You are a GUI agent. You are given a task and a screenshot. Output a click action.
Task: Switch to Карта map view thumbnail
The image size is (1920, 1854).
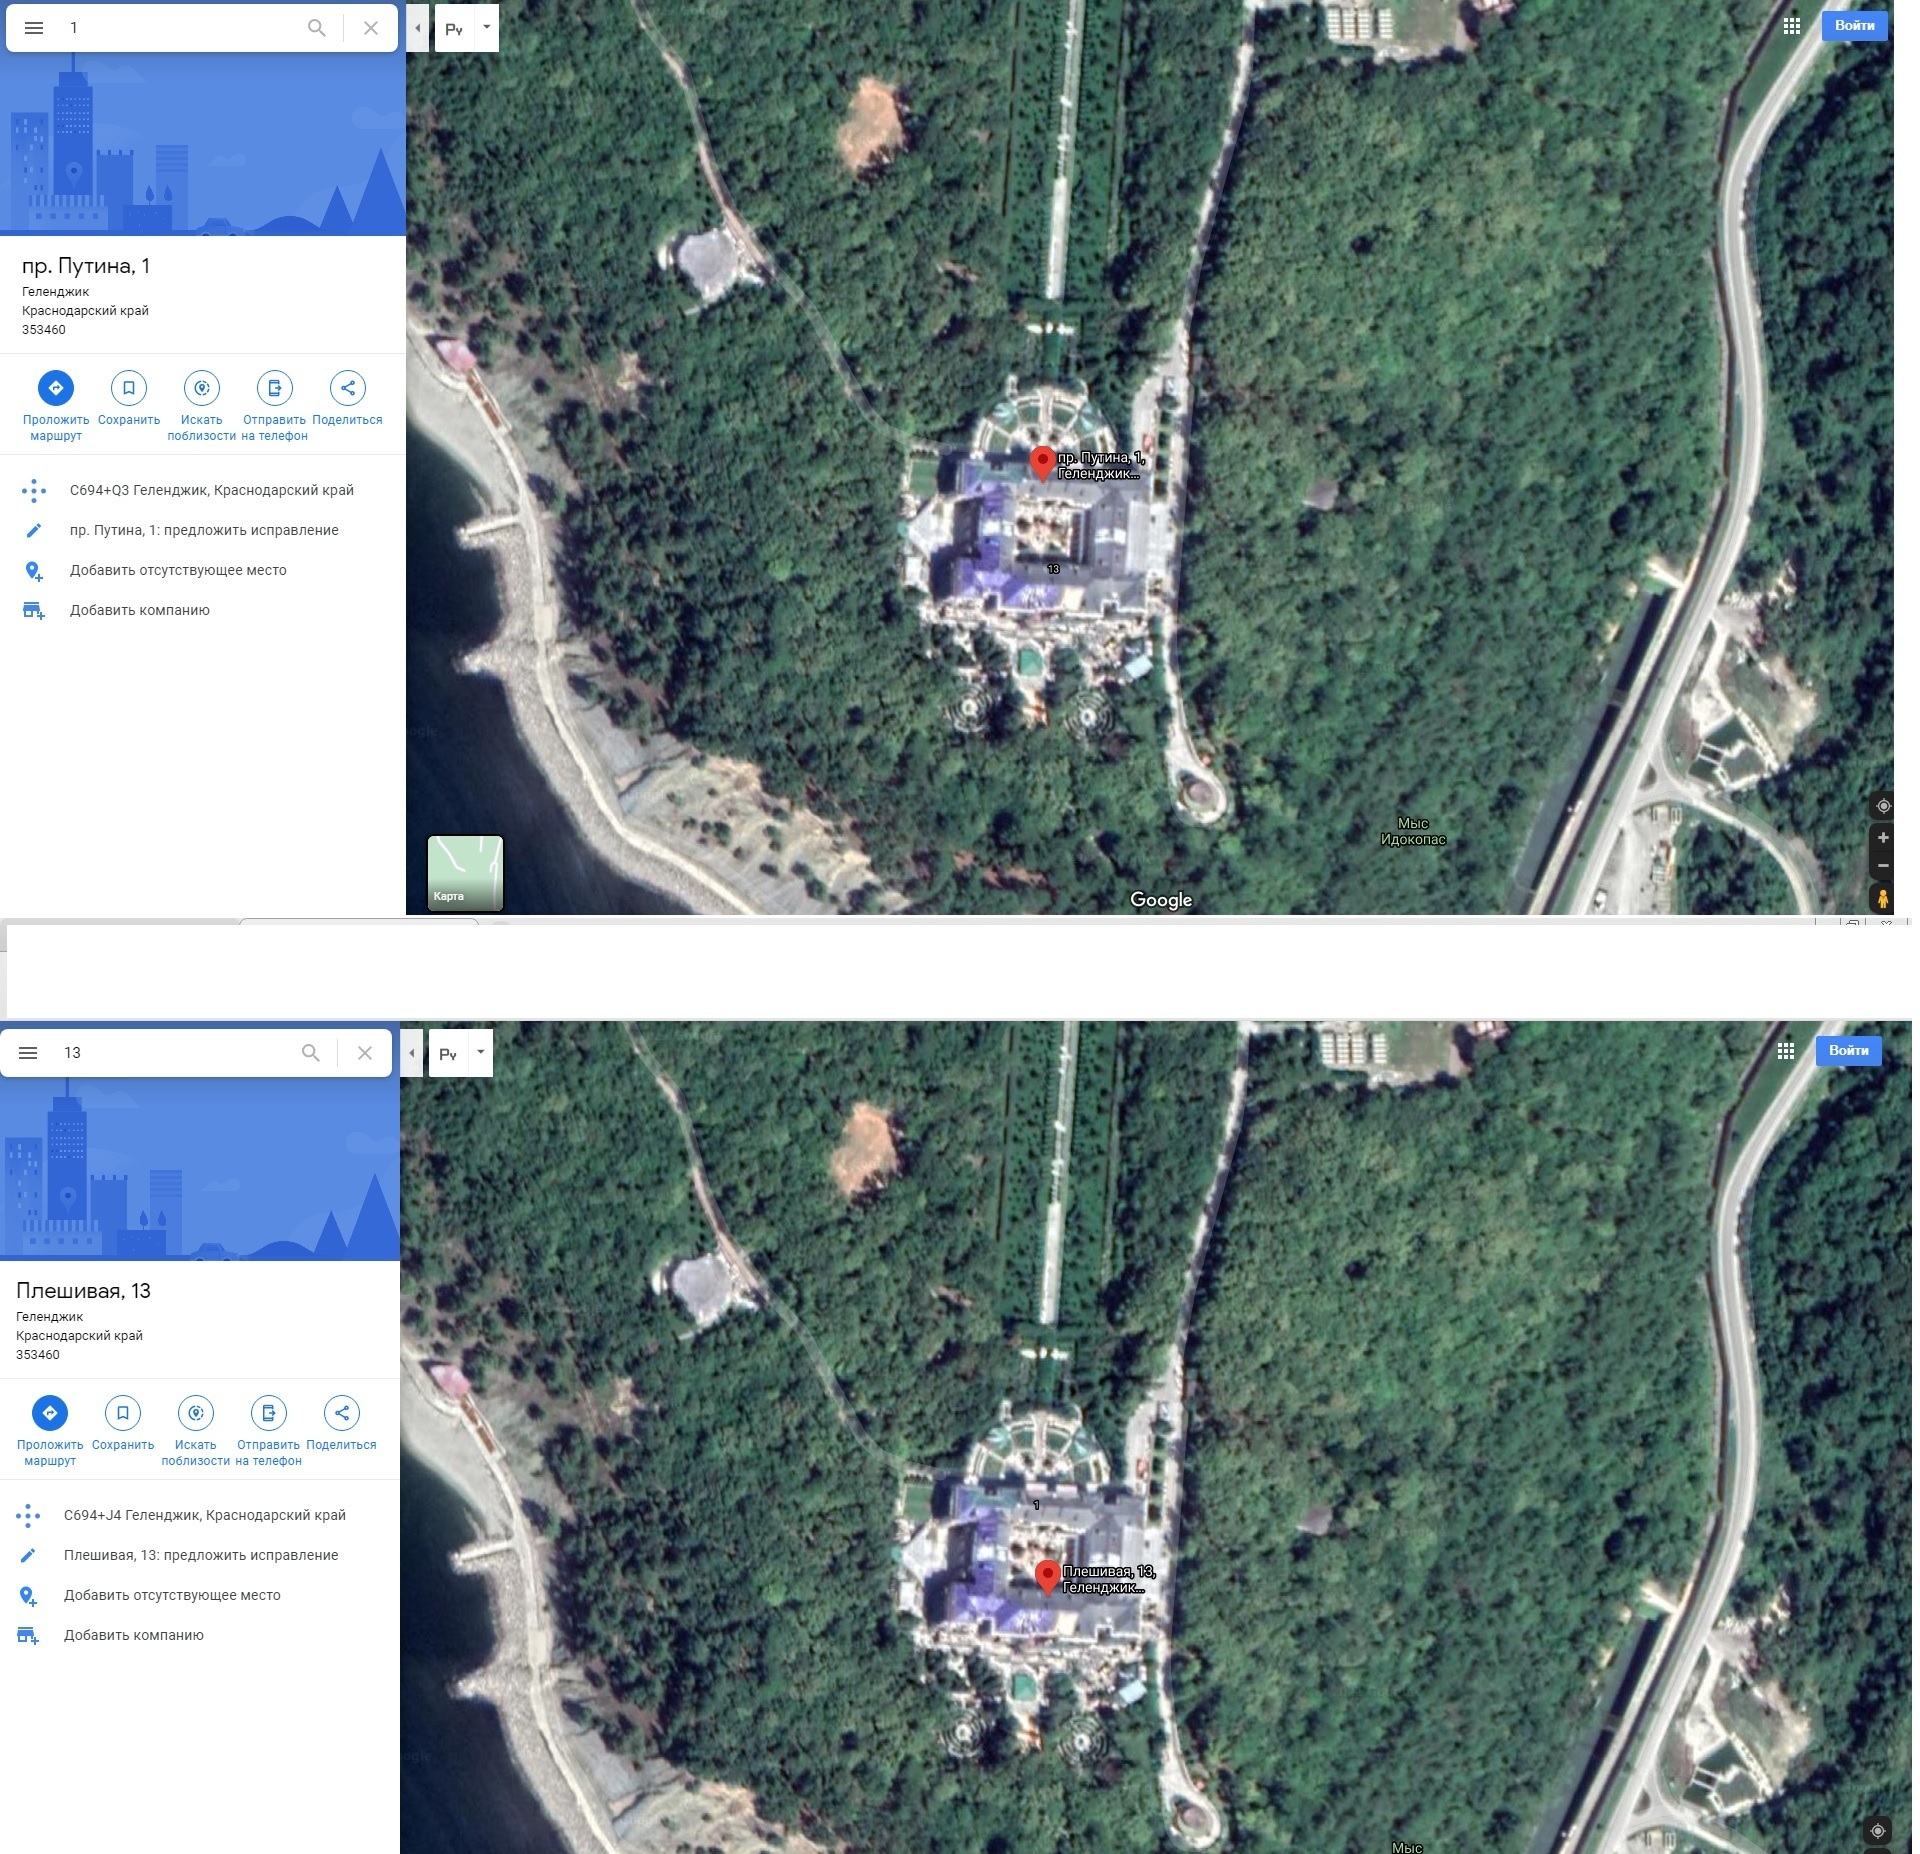(x=465, y=872)
